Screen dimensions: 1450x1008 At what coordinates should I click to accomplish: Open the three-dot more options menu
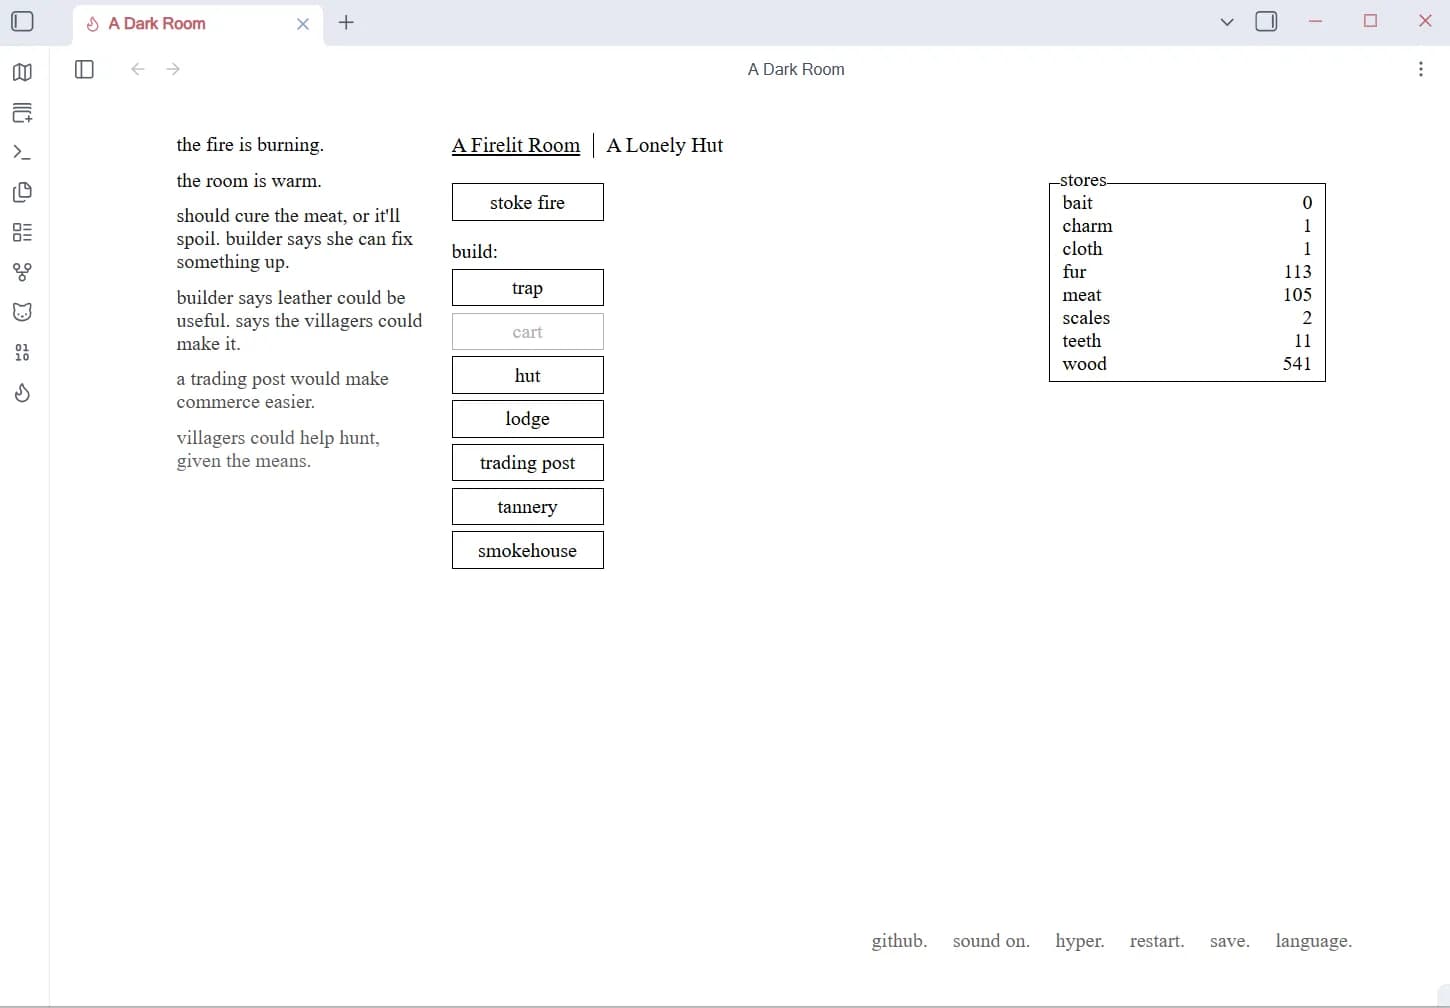coord(1420,69)
